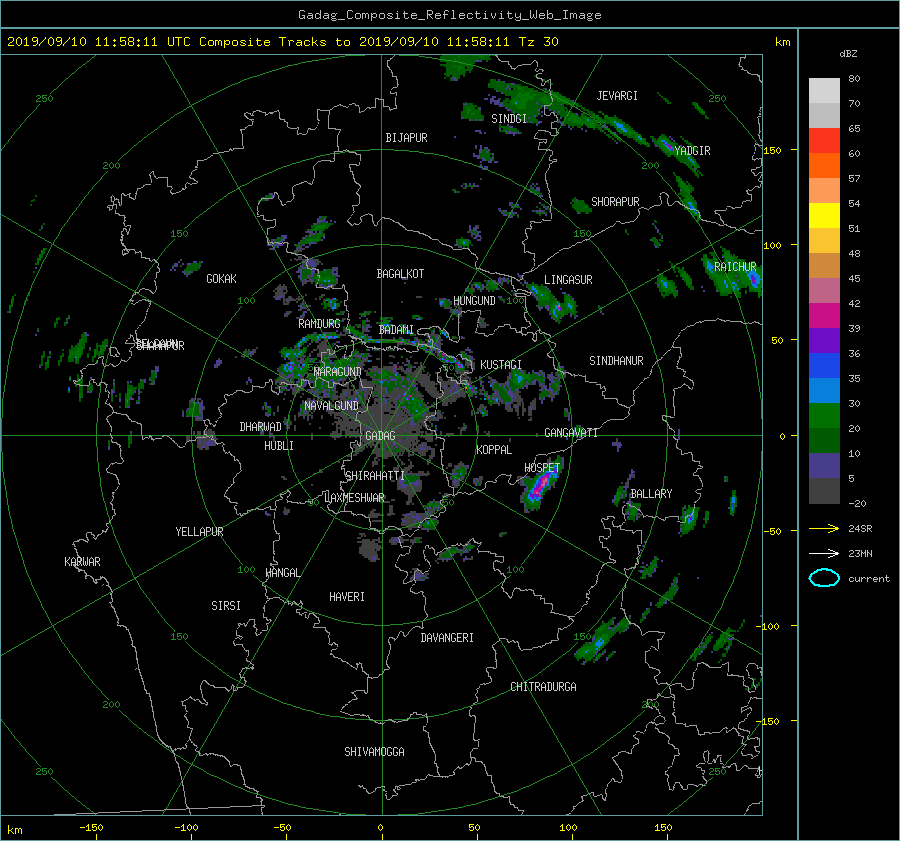
Task: Click the HUNGUND city label
Action: click(x=474, y=301)
